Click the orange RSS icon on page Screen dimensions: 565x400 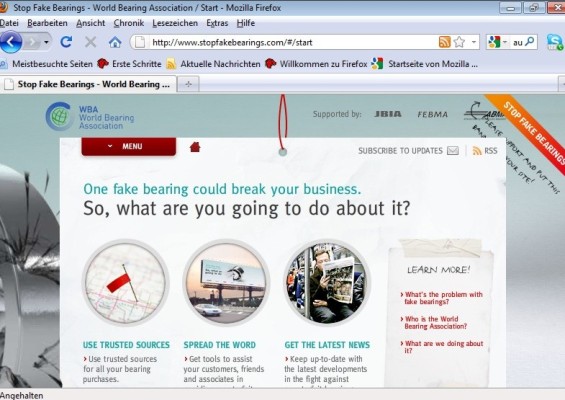[477, 151]
